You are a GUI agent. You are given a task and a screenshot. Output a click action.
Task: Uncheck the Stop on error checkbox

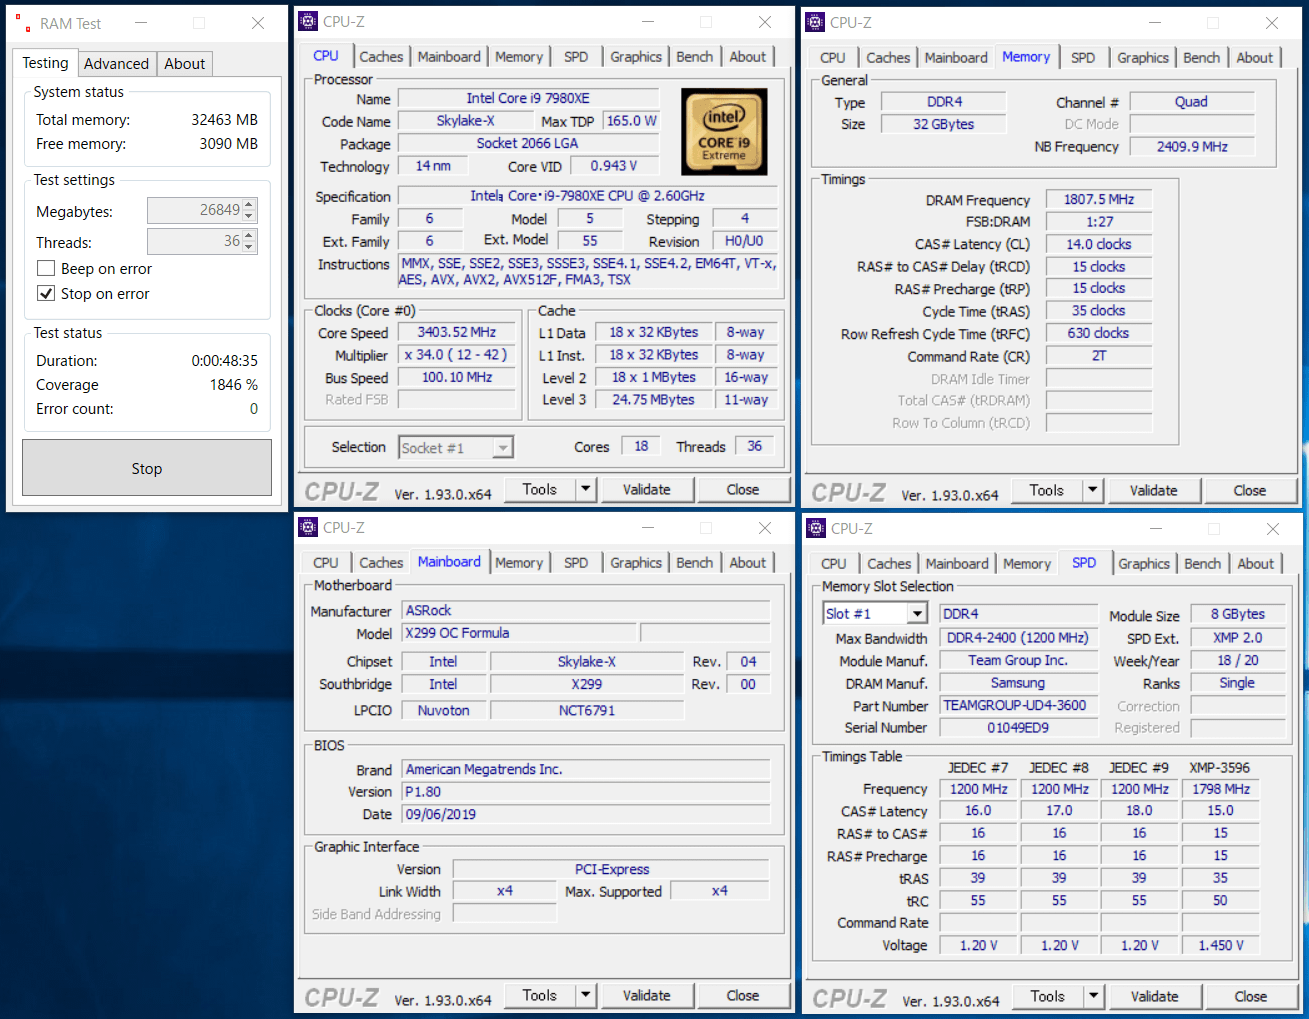coord(46,293)
